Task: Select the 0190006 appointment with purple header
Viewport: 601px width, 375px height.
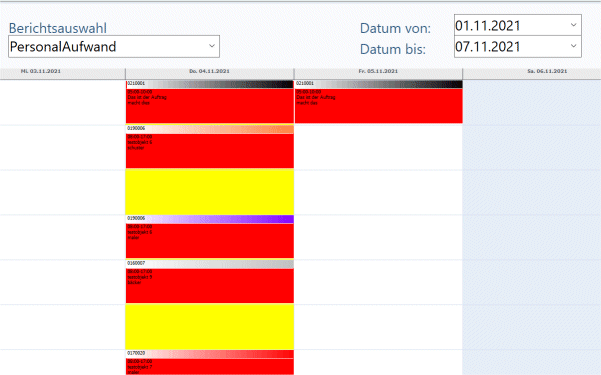Action: [210, 237]
